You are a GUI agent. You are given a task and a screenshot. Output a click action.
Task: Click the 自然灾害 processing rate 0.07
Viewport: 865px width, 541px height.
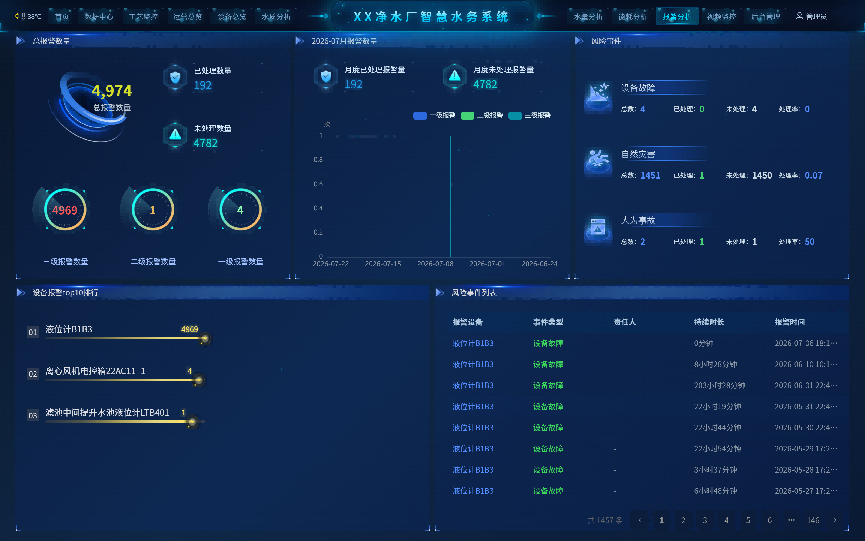tap(813, 175)
